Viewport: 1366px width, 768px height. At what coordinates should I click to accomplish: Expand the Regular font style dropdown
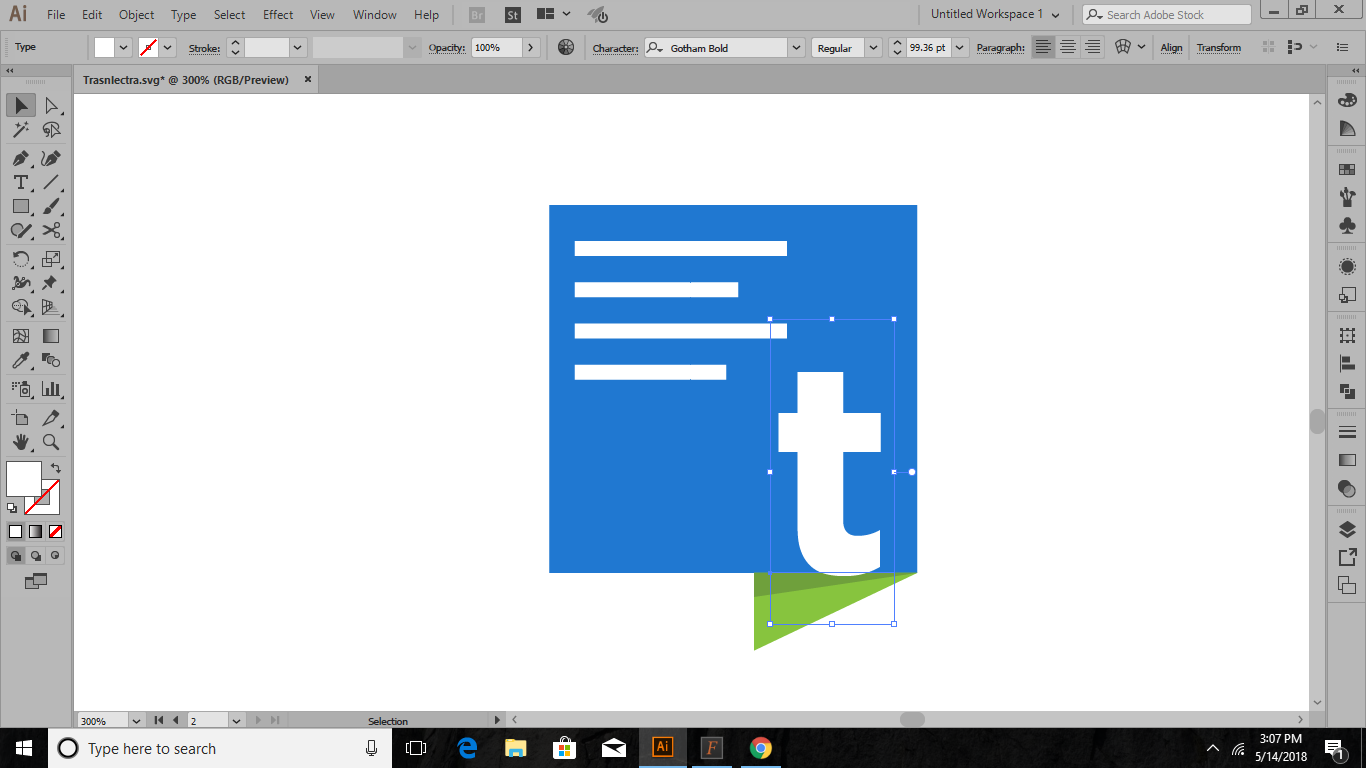click(x=874, y=47)
